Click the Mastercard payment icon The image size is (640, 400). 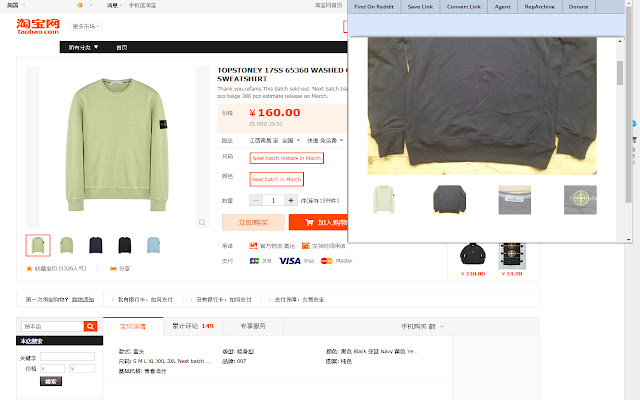pyautogui.click(x=327, y=261)
